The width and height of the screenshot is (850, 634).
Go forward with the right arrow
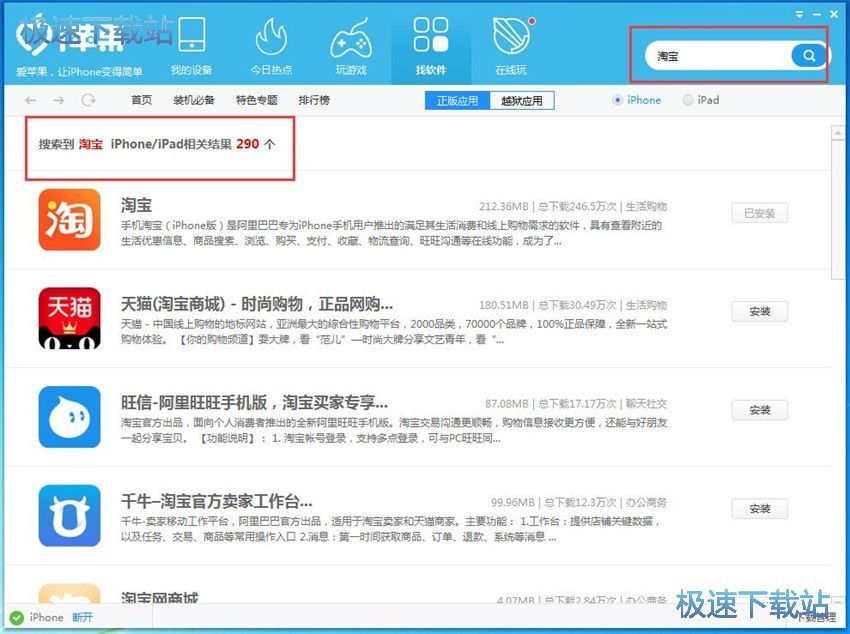59,100
